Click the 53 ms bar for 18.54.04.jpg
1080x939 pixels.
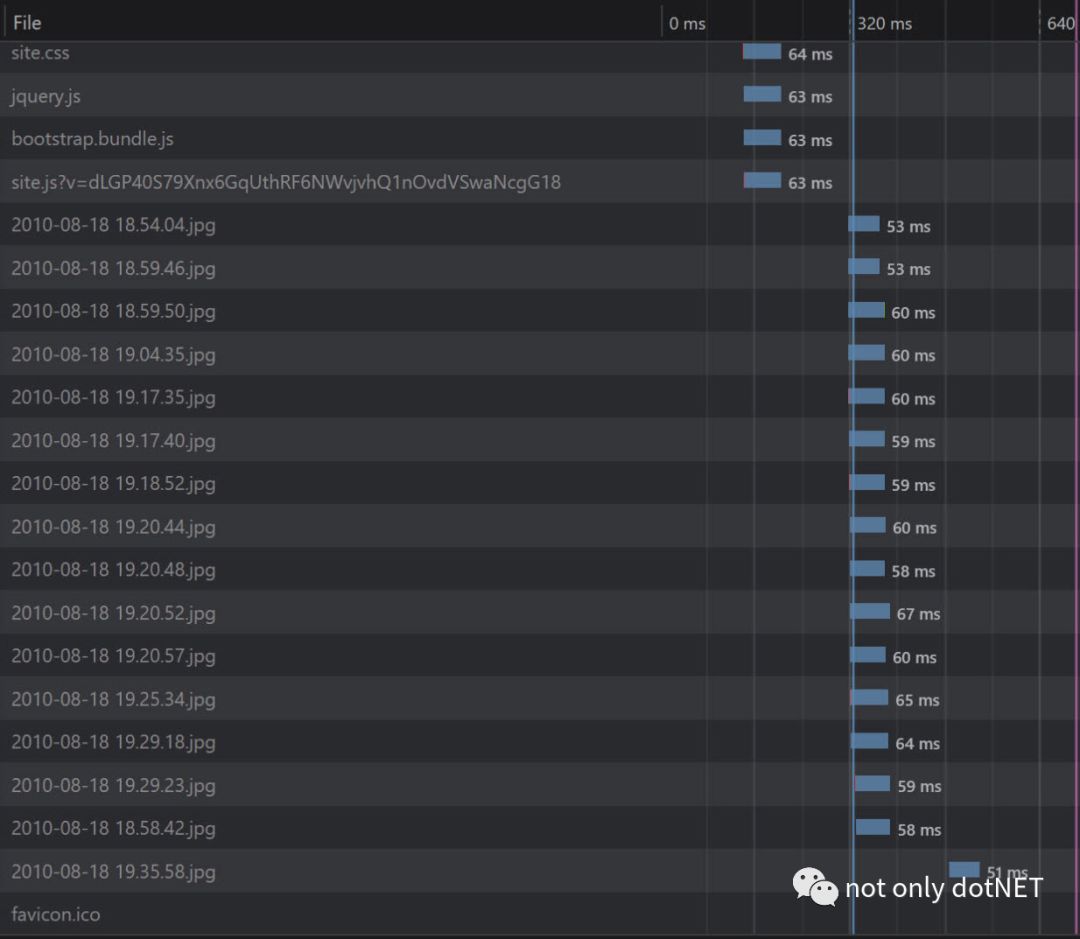tap(864, 223)
